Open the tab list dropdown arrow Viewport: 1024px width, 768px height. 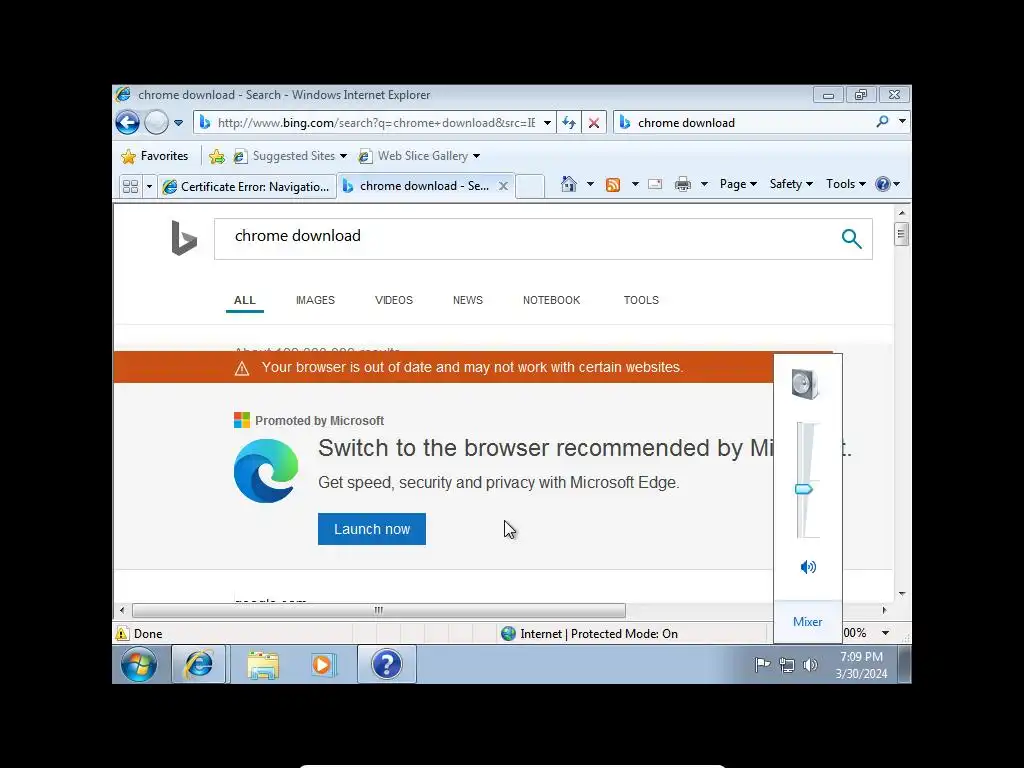click(149, 187)
